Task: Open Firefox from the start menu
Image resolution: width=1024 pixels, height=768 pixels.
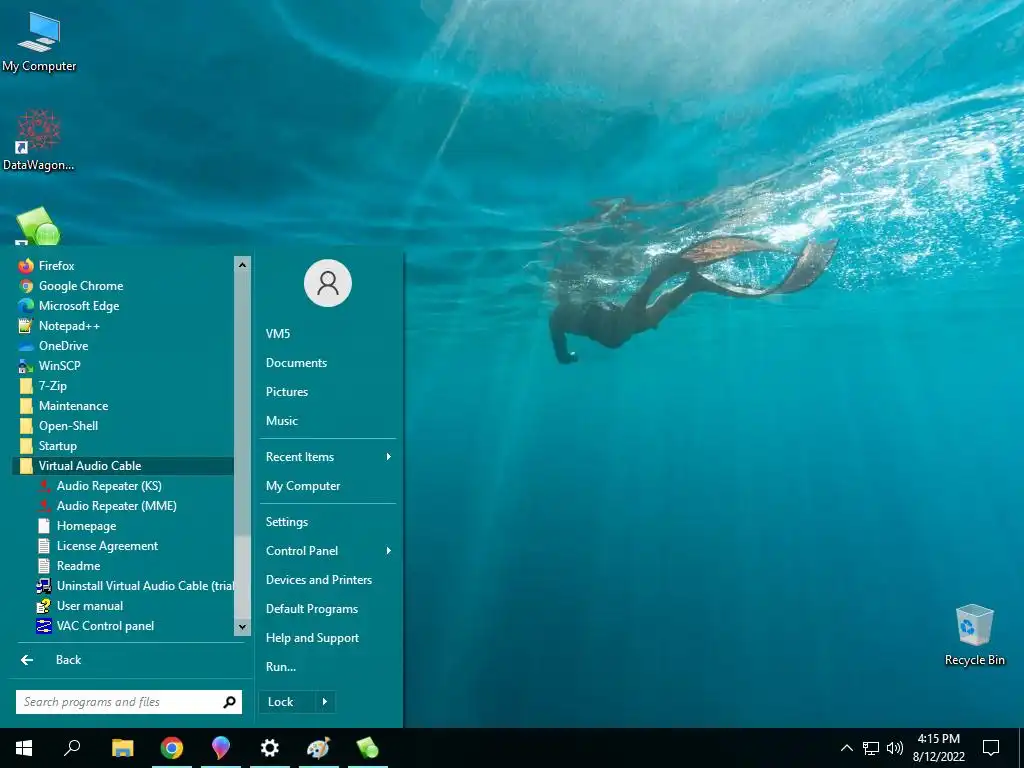Action: pyautogui.click(x=123, y=266)
